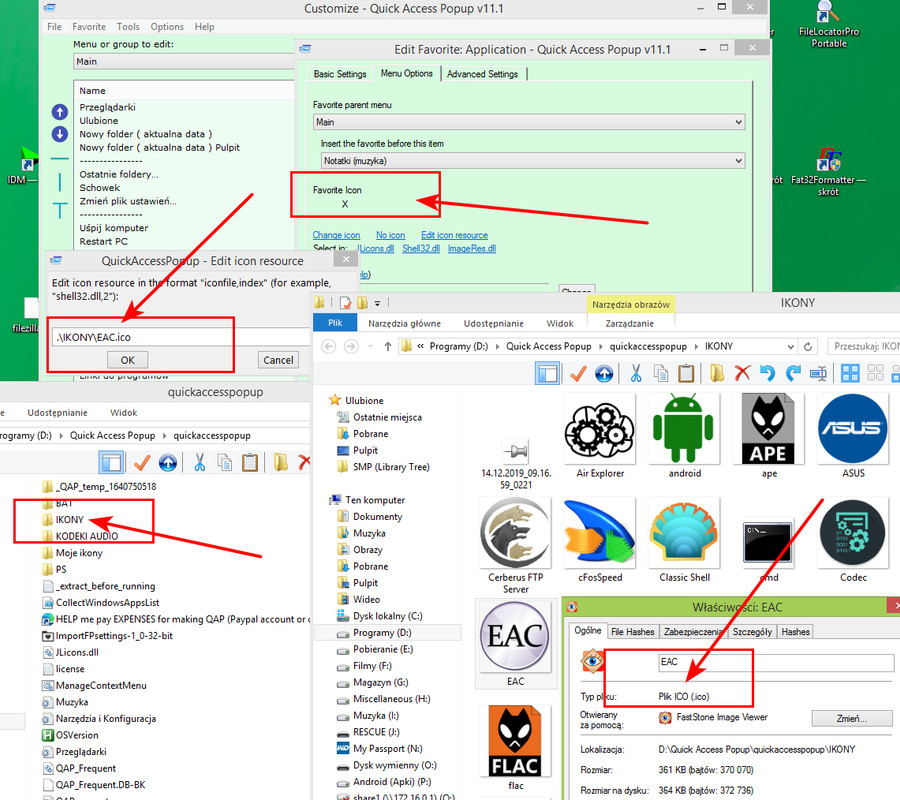Click the EAC file name field in properties
This screenshot has height=800, width=900.
tap(776, 662)
